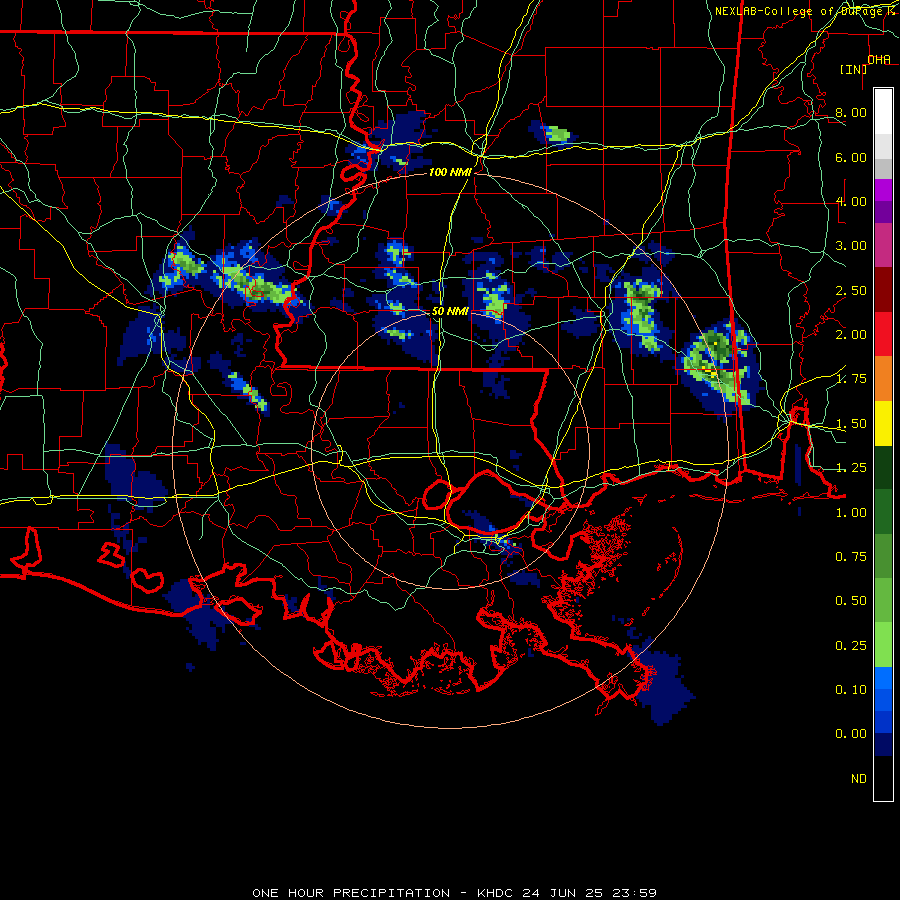Click the '1.25' legend label

[x=851, y=468]
